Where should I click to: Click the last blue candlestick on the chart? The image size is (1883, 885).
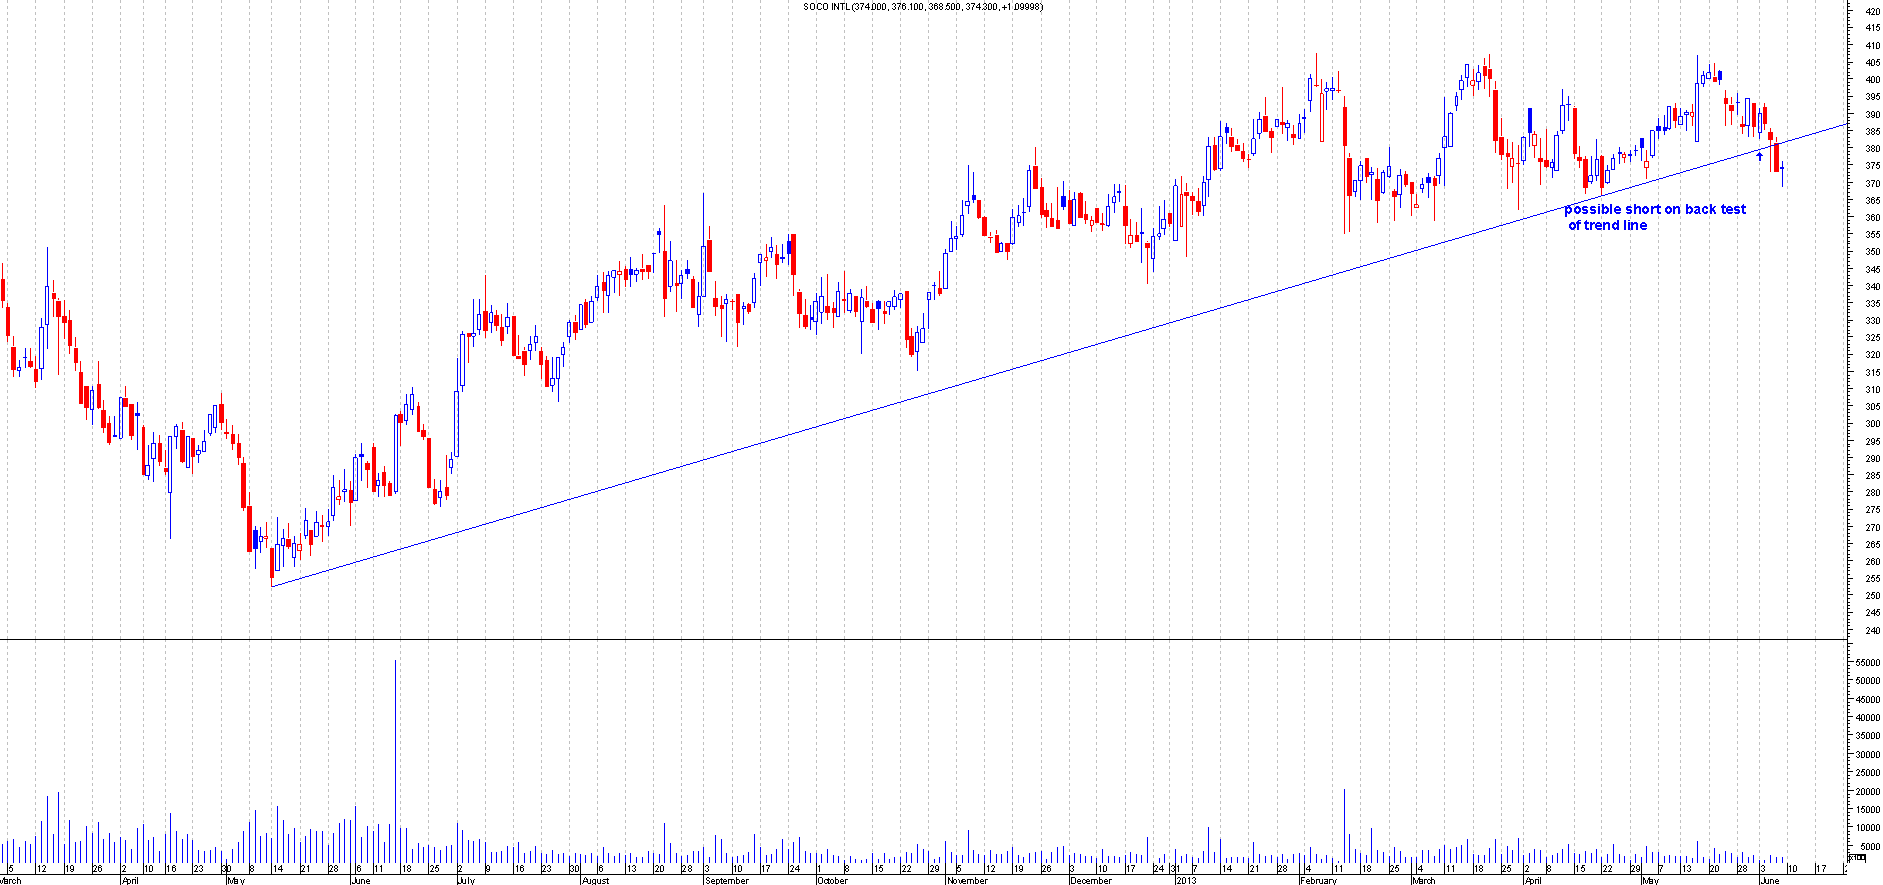(1782, 172)
